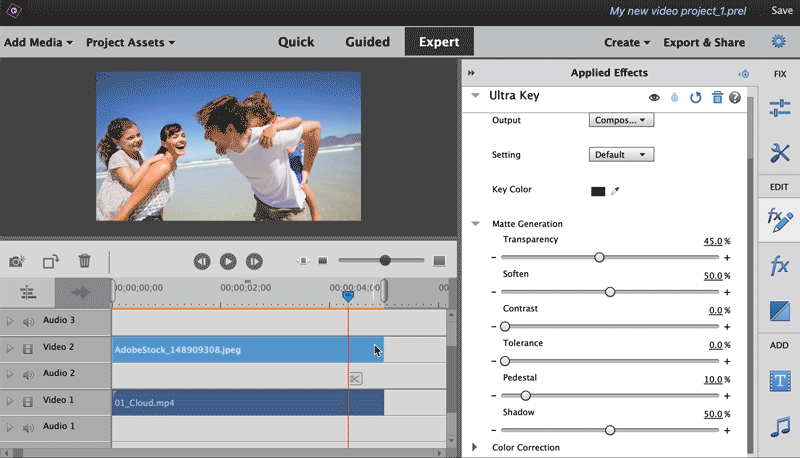Reset the Ultra Key effect
This screenshot has height=458, width=800.
tap(696, 97)
